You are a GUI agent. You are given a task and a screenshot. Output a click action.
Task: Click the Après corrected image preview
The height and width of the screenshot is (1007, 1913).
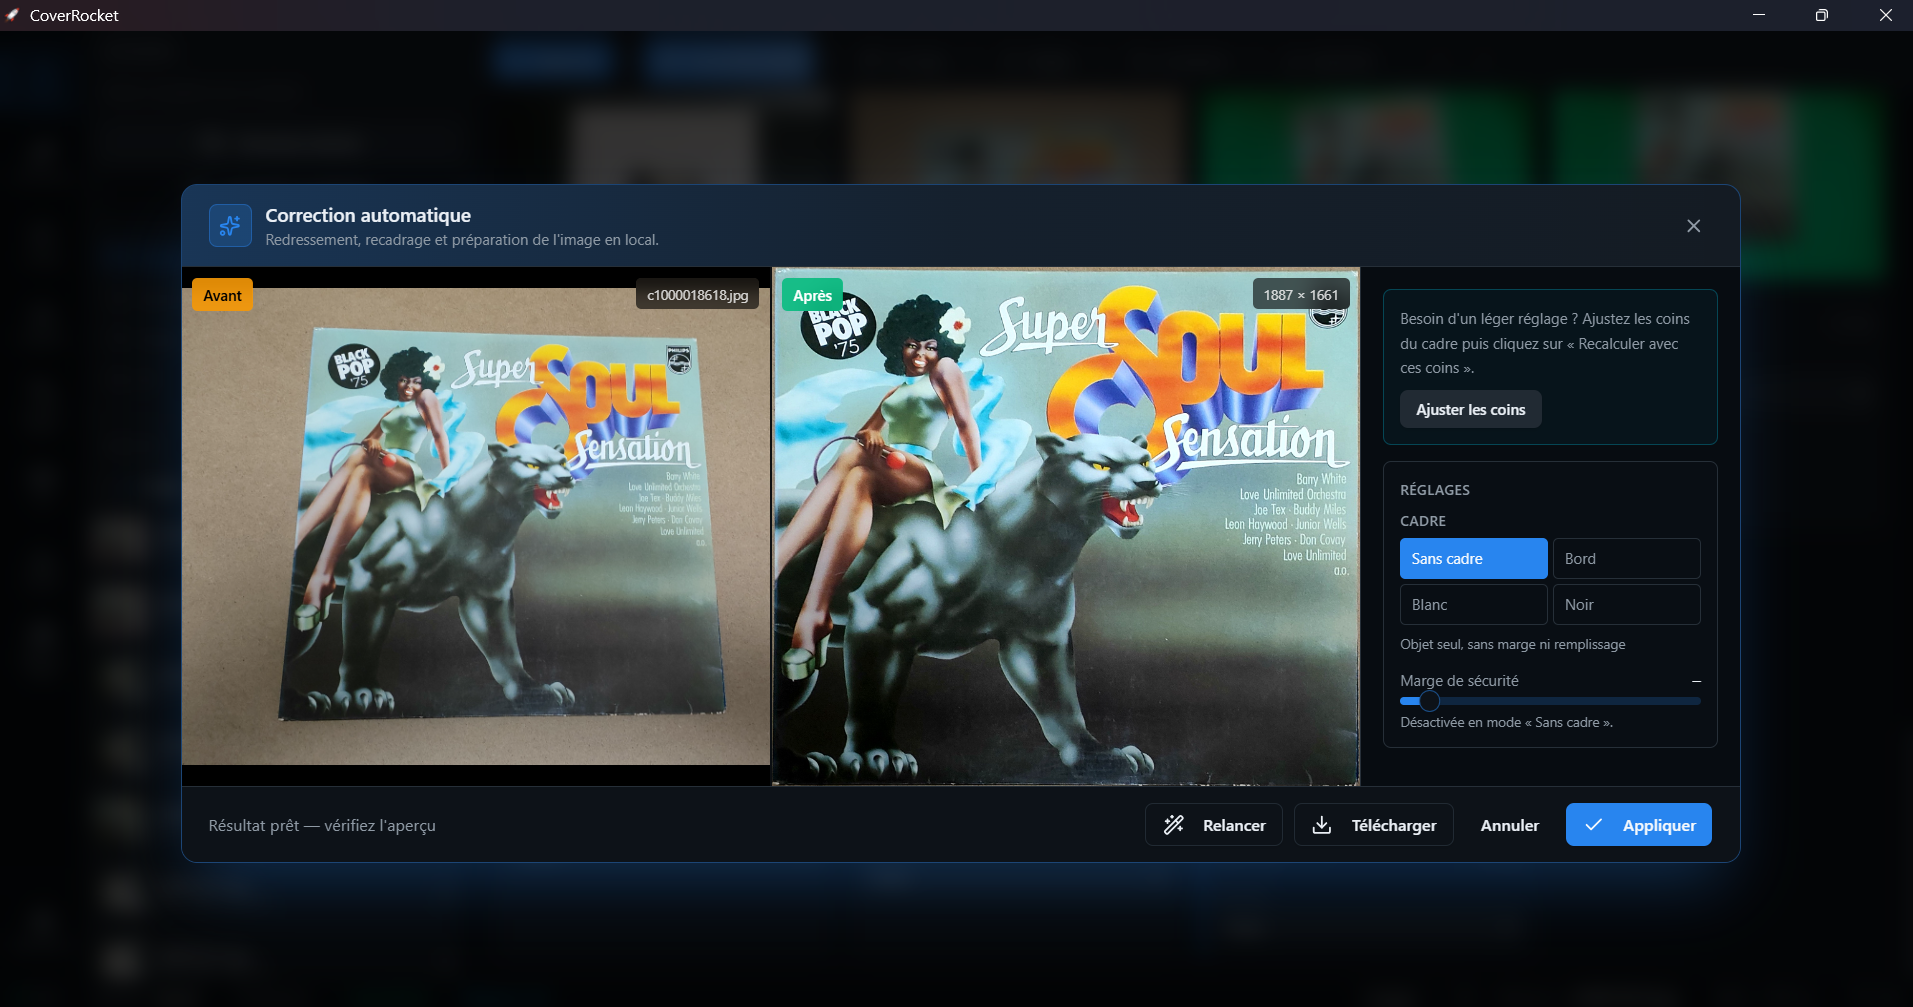coord(1066,527)
